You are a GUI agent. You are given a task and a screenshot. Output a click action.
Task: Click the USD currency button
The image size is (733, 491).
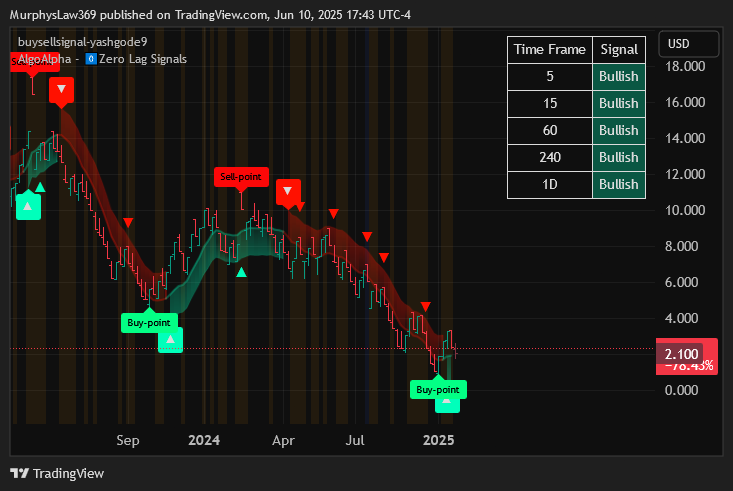(x=688, y=44)
